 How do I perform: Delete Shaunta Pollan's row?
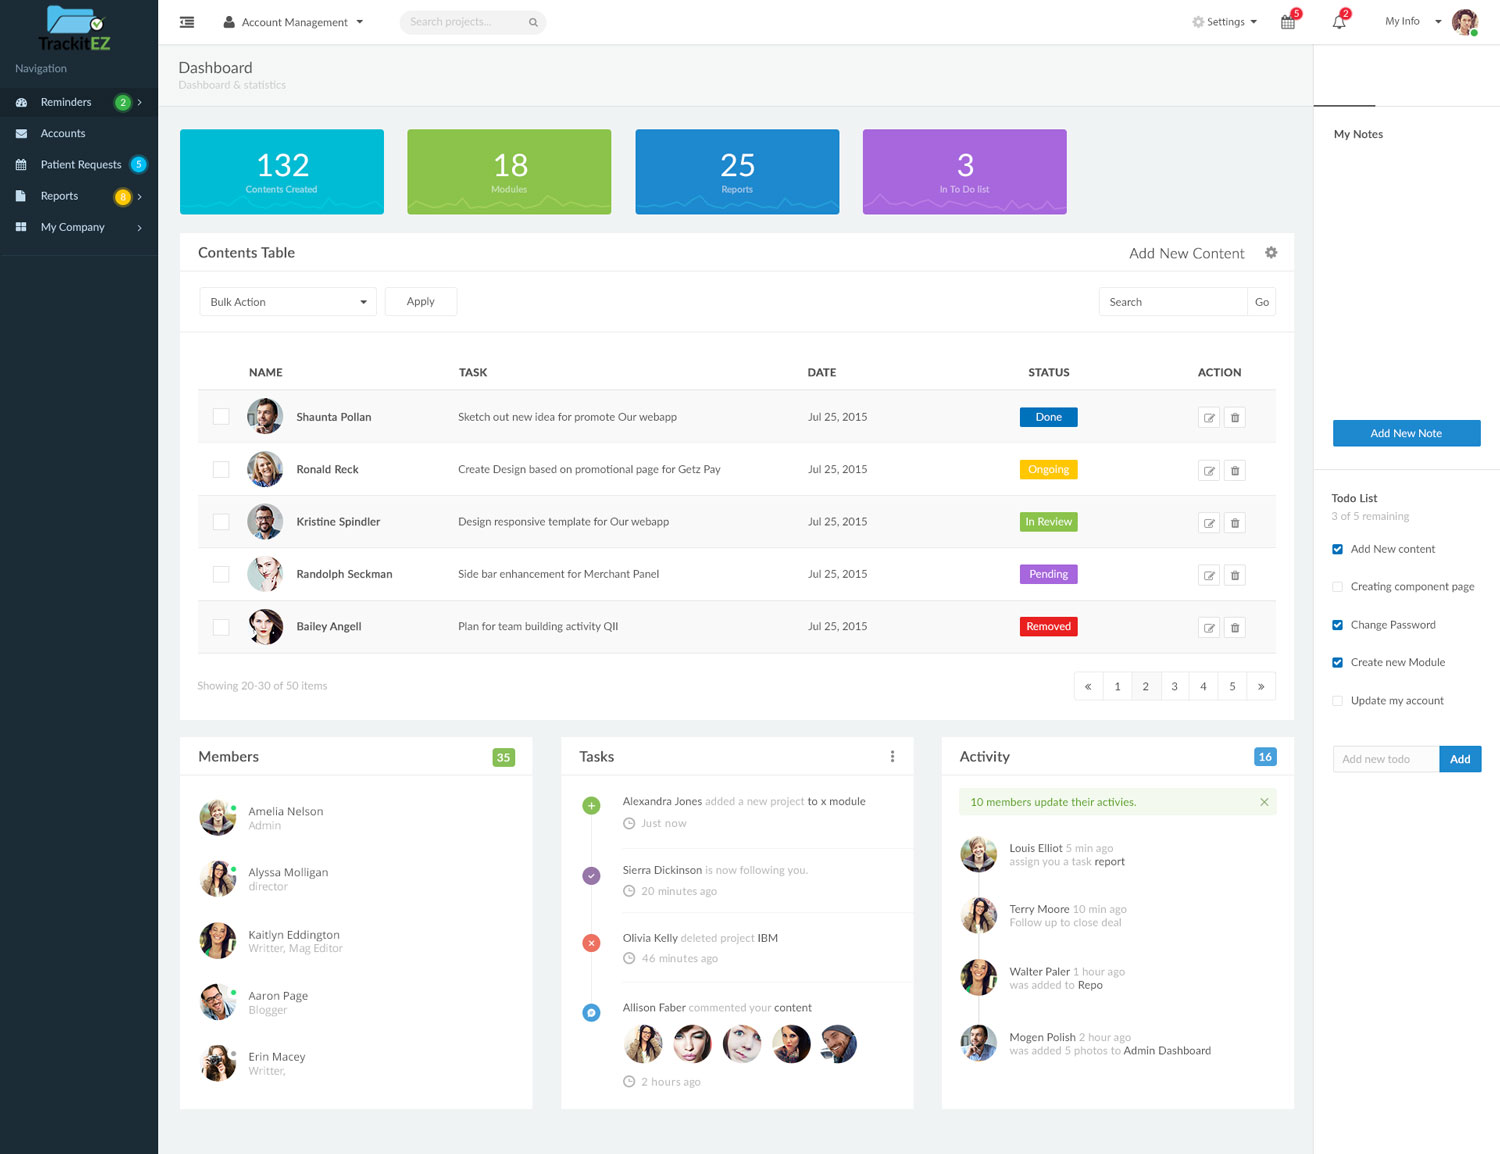click(x=1235, y=418)
